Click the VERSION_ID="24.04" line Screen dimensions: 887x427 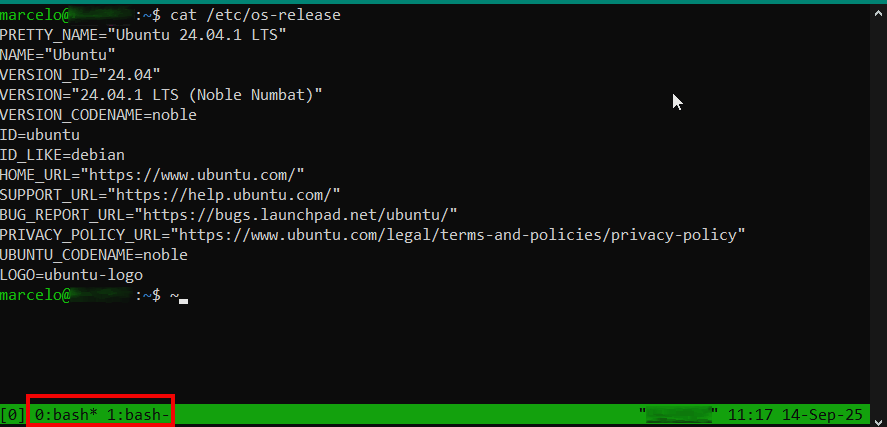coord(80,74)
